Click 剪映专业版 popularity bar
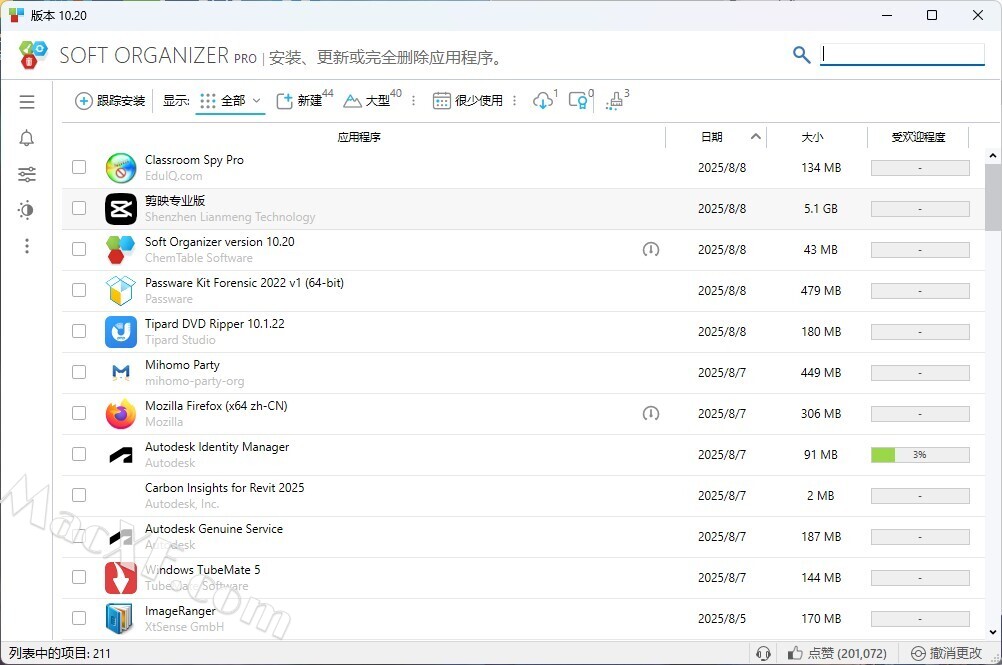1002x665 pixels. click(920, 209)
